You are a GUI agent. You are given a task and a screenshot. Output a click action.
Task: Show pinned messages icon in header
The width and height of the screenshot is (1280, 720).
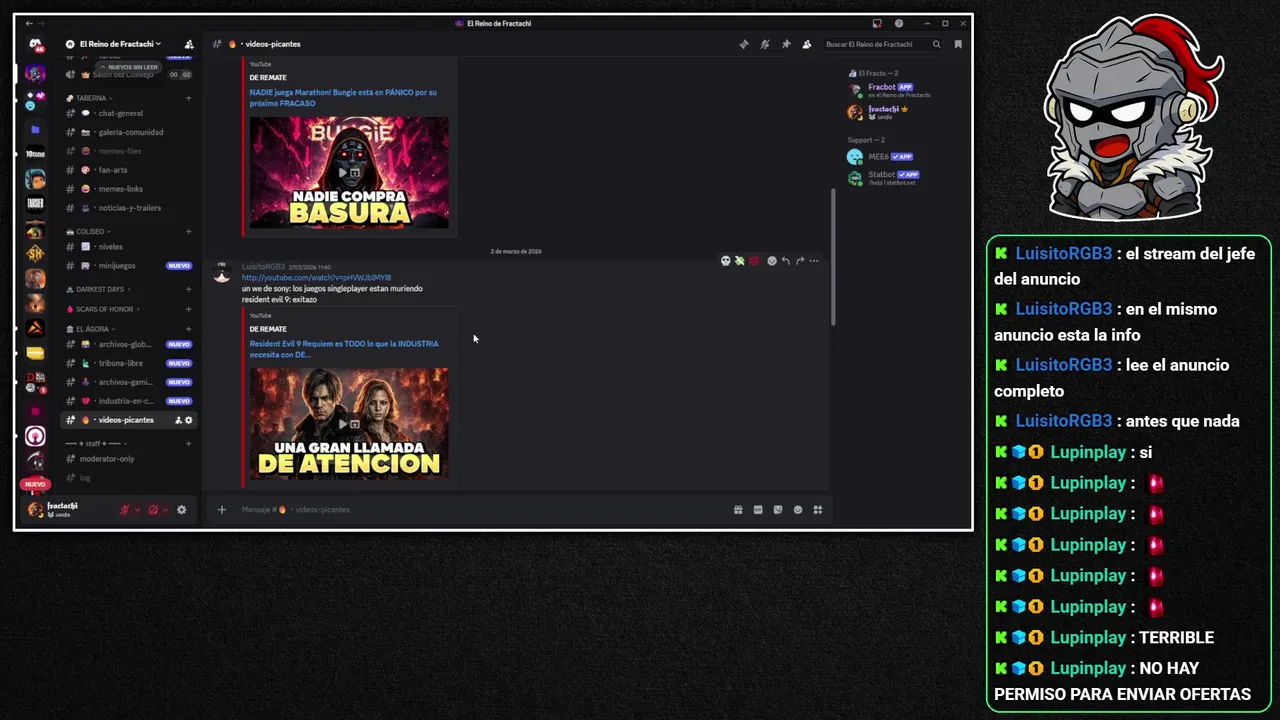[x=786, y=44]
